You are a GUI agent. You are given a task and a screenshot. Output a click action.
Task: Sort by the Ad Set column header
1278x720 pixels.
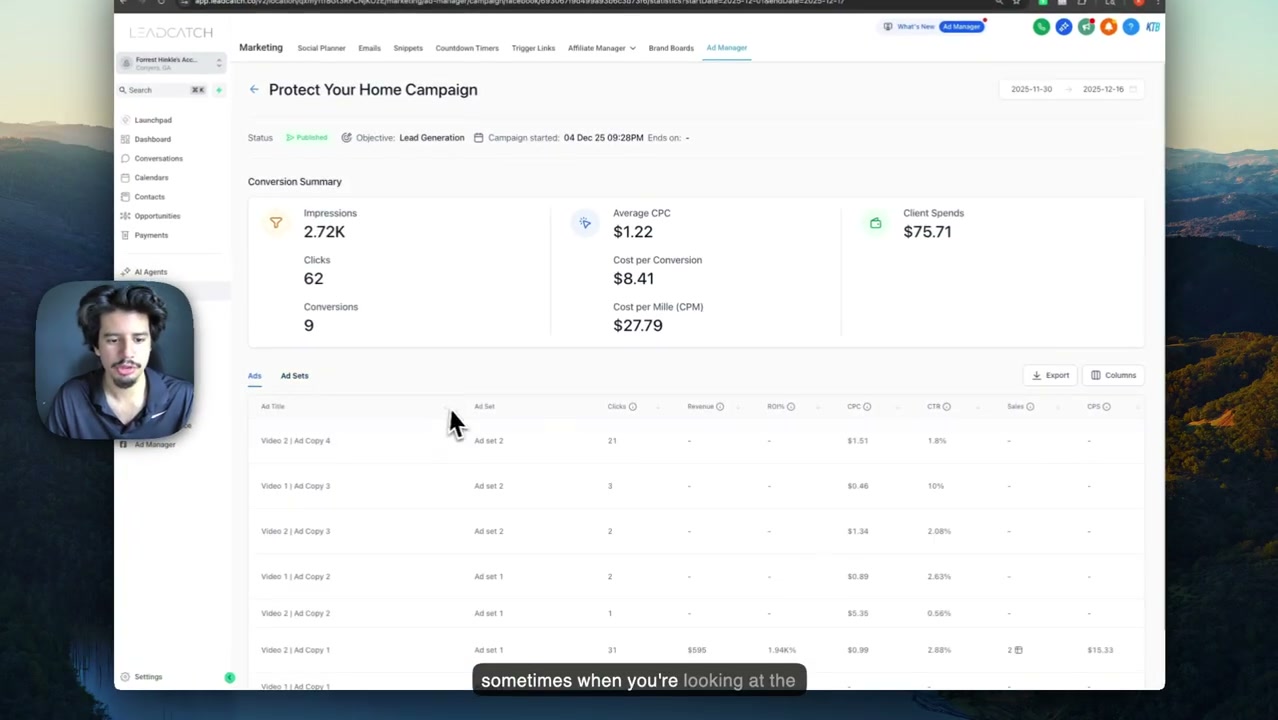pyautogui.click(x=485, y=407)
